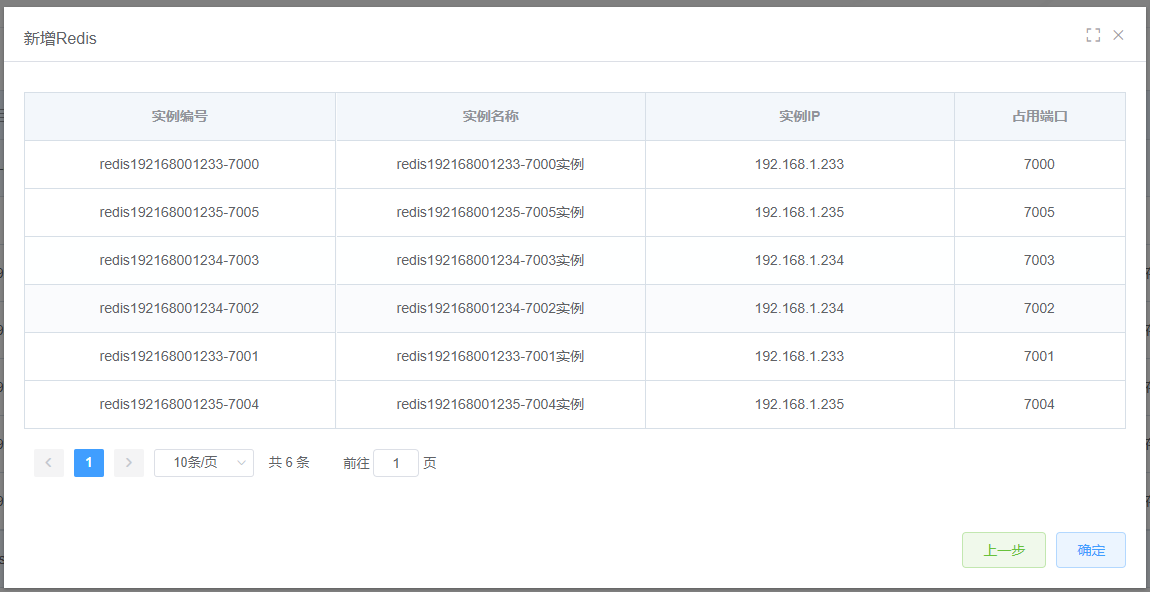Click name redis192168001235-7005实例
Viewport: 1150px width, 592px height.
pyautogui.click(x=490, y=213)
